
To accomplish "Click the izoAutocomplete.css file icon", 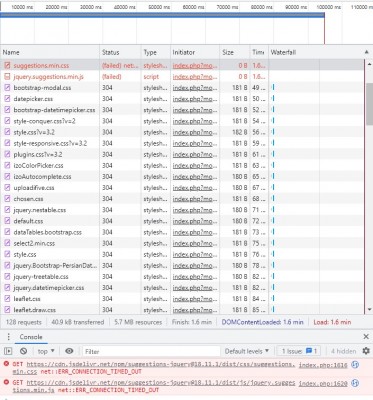I will point(7,177).
